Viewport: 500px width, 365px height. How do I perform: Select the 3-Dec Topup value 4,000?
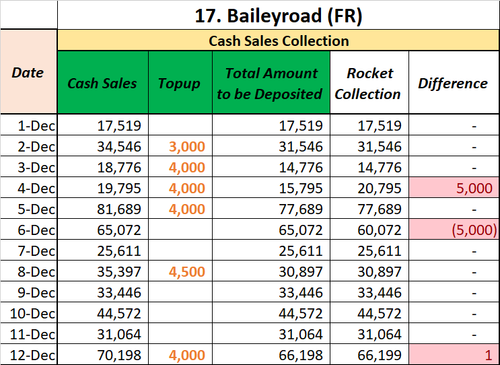click(x=180, y=167)
